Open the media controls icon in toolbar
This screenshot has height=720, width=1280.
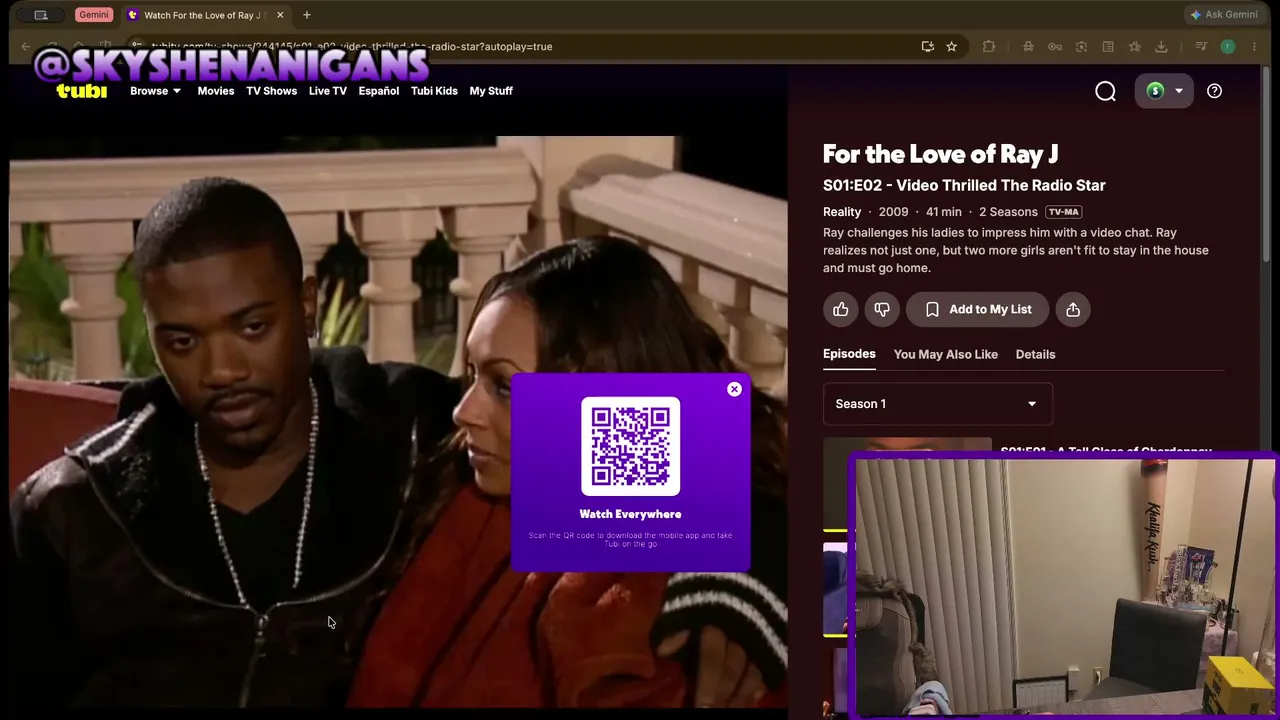[x=1201, y=46]
